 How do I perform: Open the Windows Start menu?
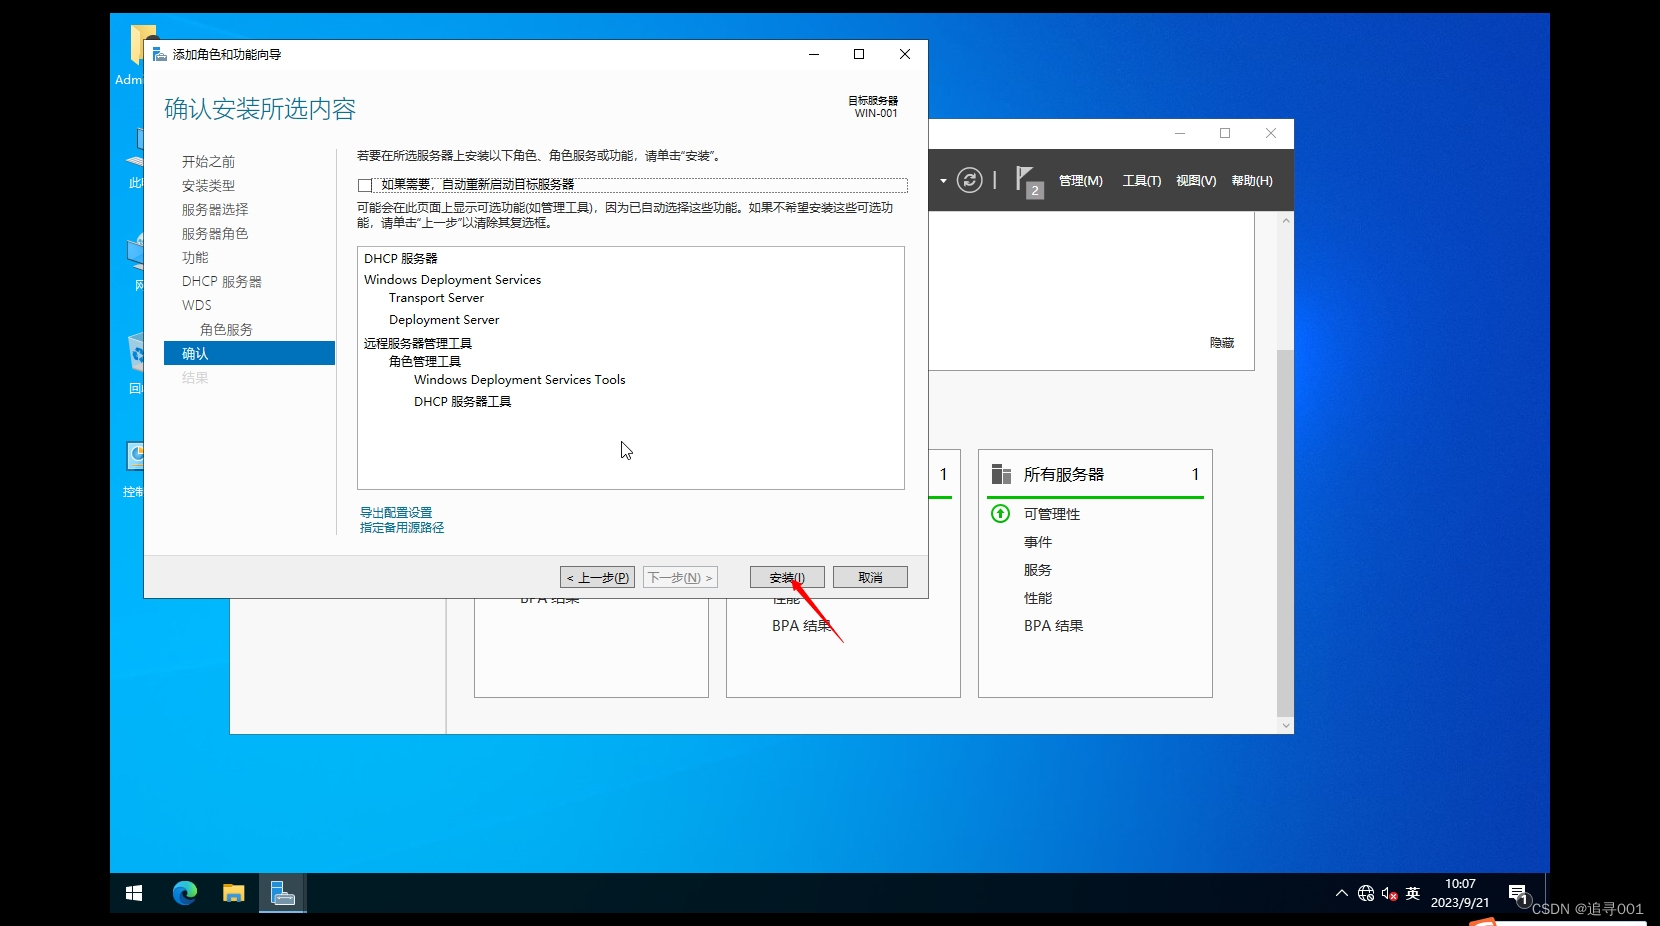[134, 893]
